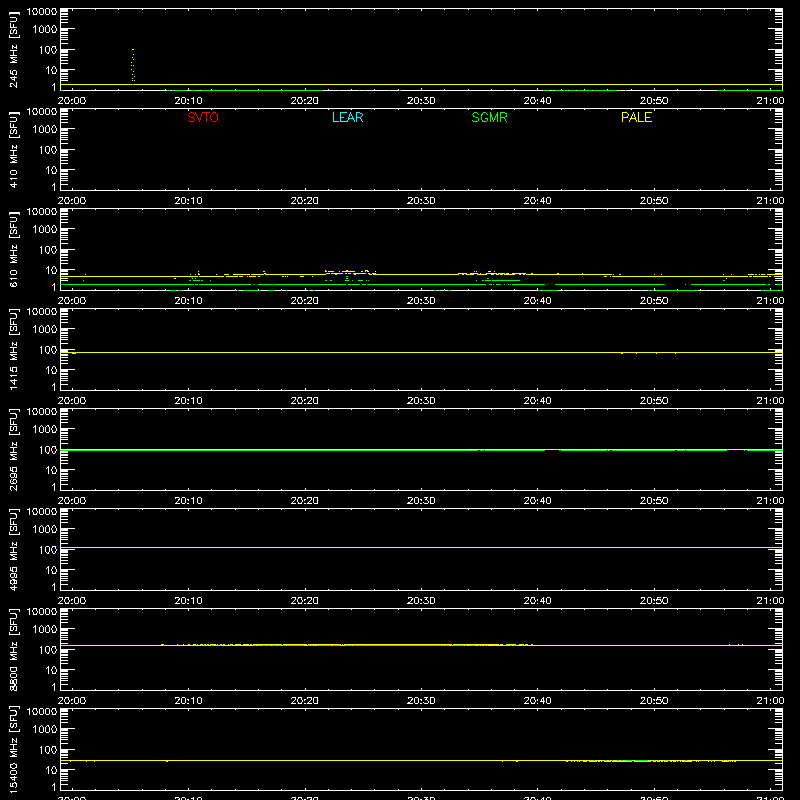Select the 1415 MHz [SFU] axis title

click(13, 349)
